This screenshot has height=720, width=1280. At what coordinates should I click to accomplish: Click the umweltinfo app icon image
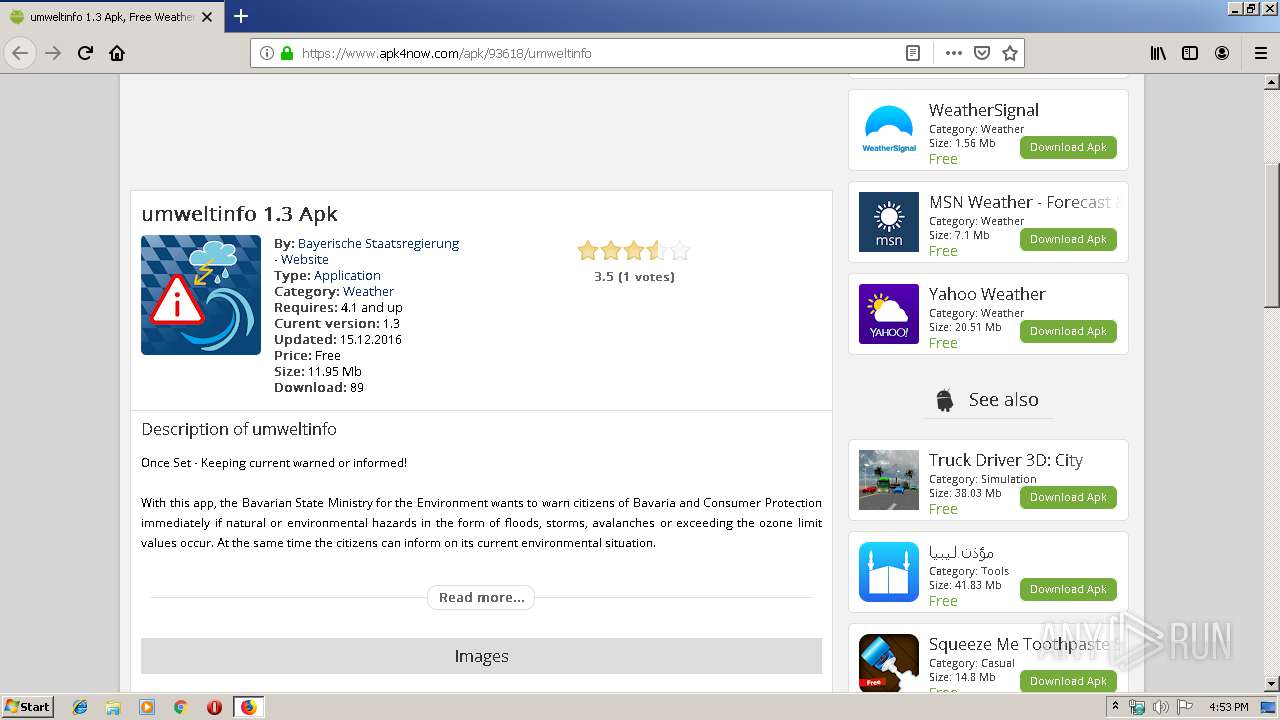[x=201, y=295]
